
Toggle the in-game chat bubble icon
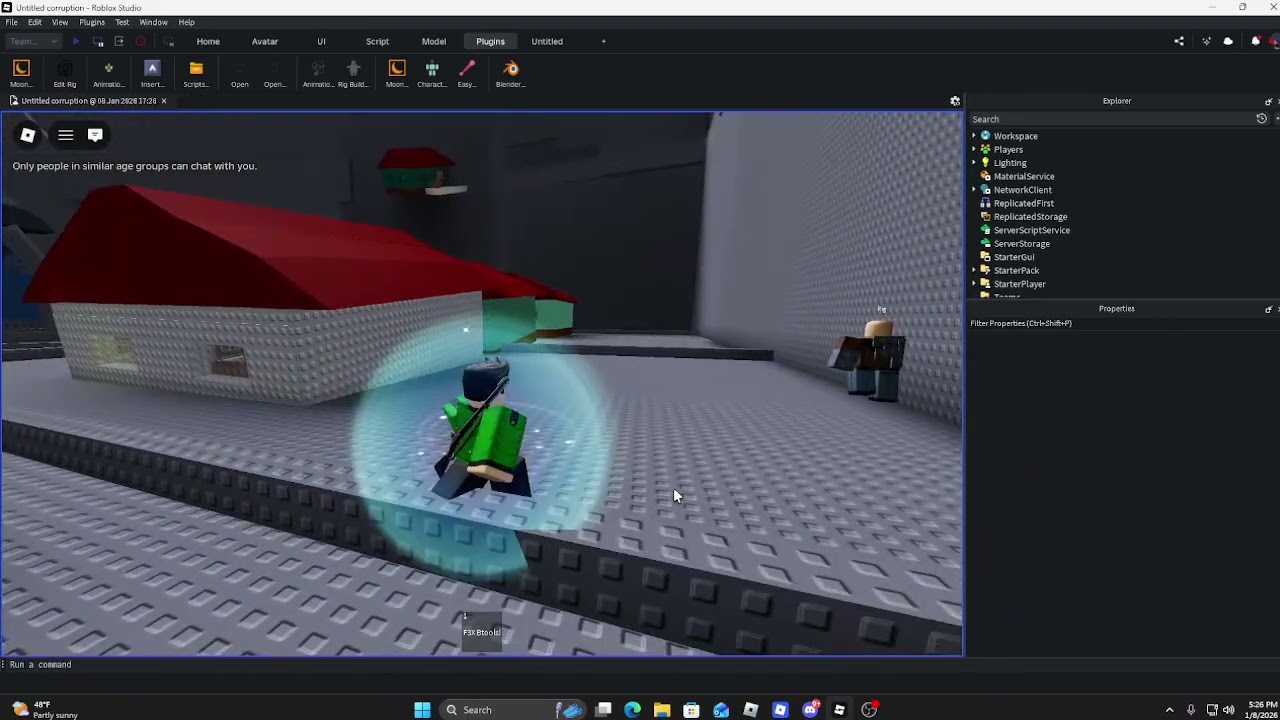click(x=95, y=135)
